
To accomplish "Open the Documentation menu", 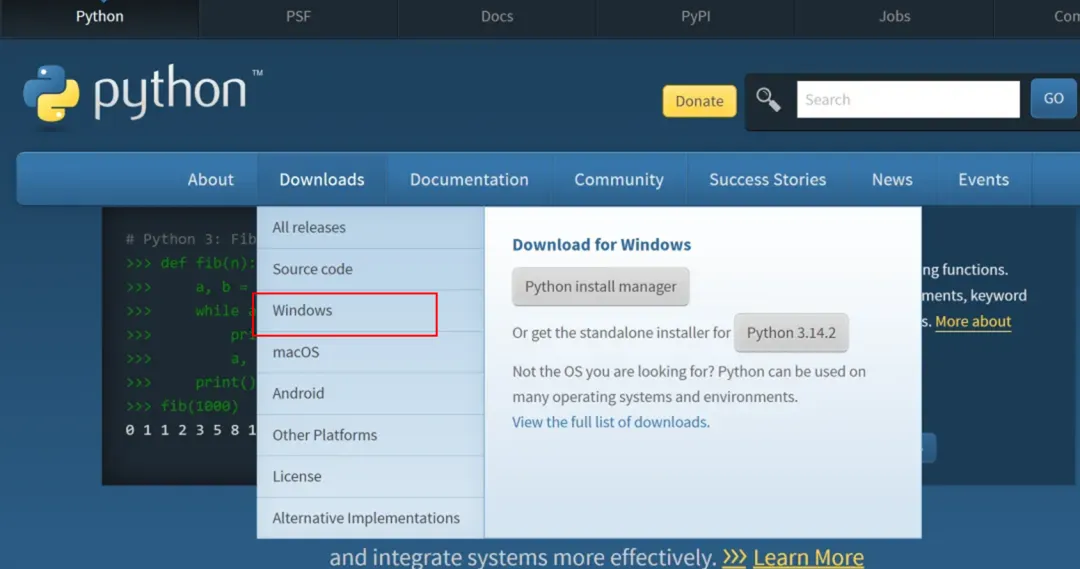I will point(469,179).
